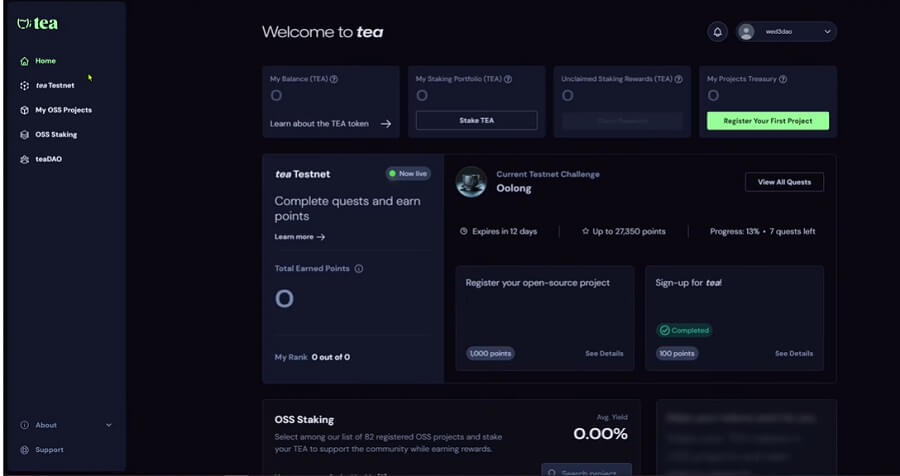Click the Learn more link
The width and height of the screenshot is (900, 476).
click(x=300, y=237)
